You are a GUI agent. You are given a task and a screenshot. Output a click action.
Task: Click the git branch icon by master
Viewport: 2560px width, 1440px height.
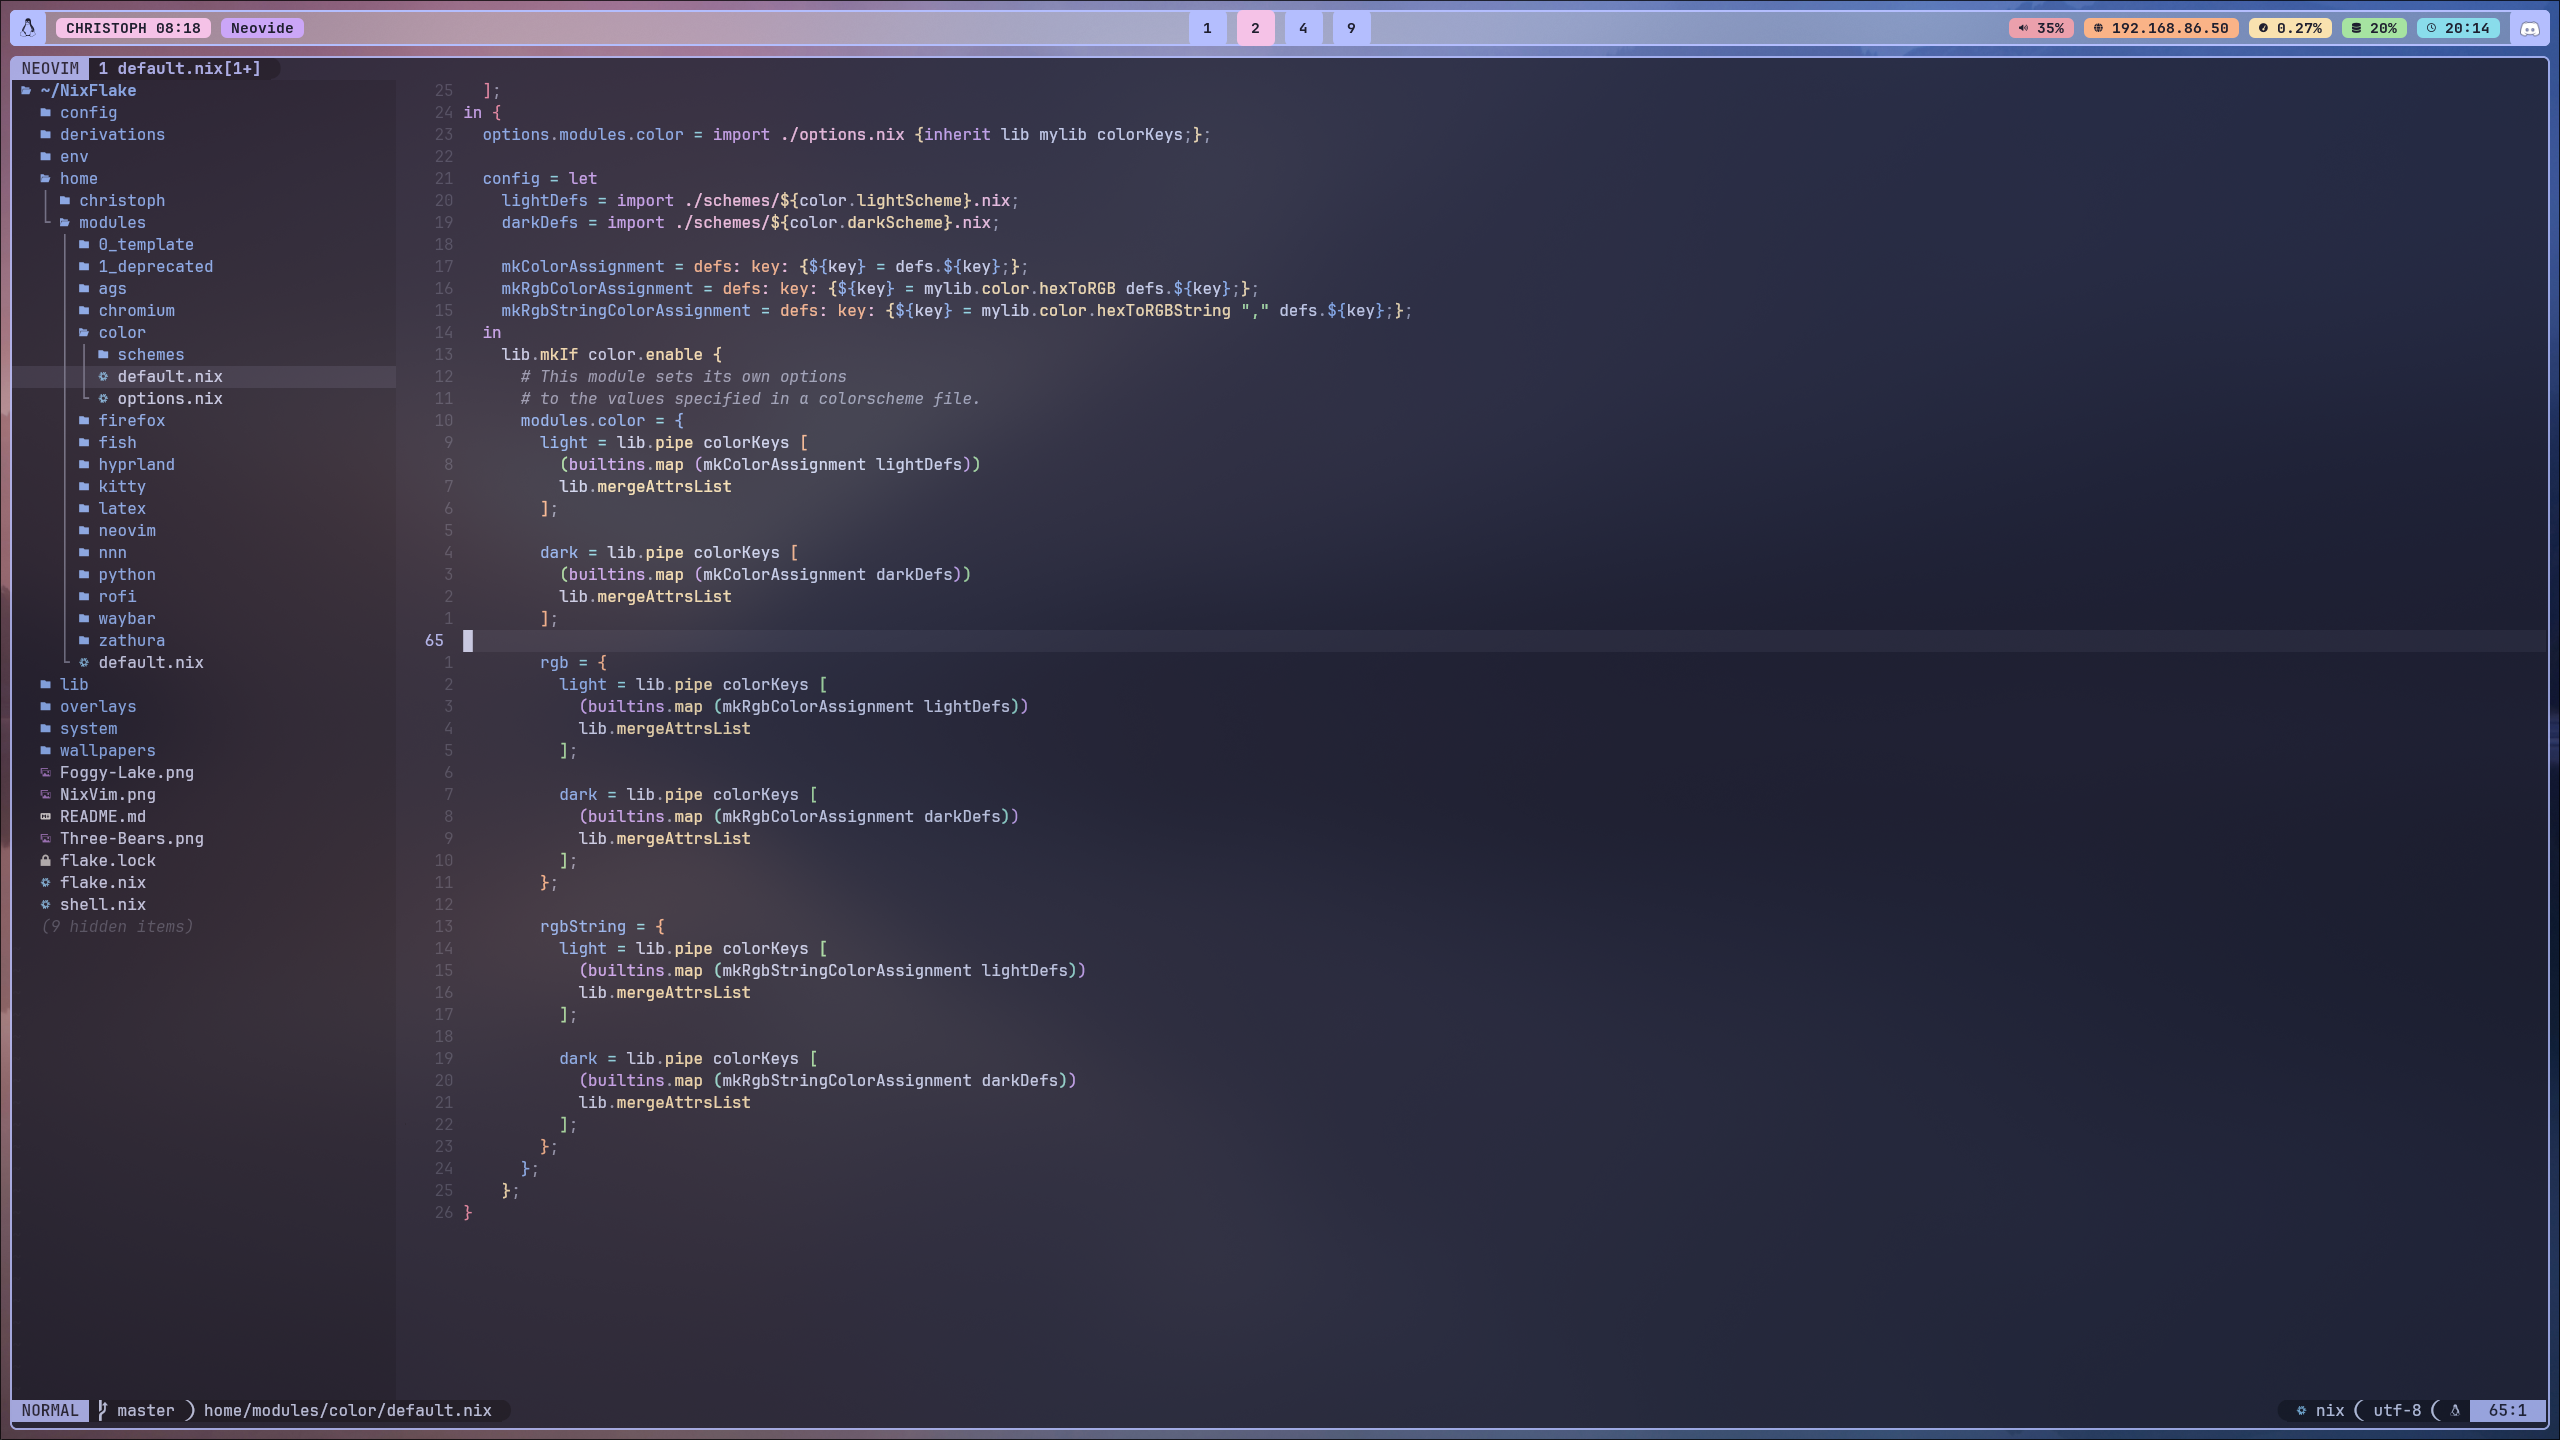coord(103,1410)
